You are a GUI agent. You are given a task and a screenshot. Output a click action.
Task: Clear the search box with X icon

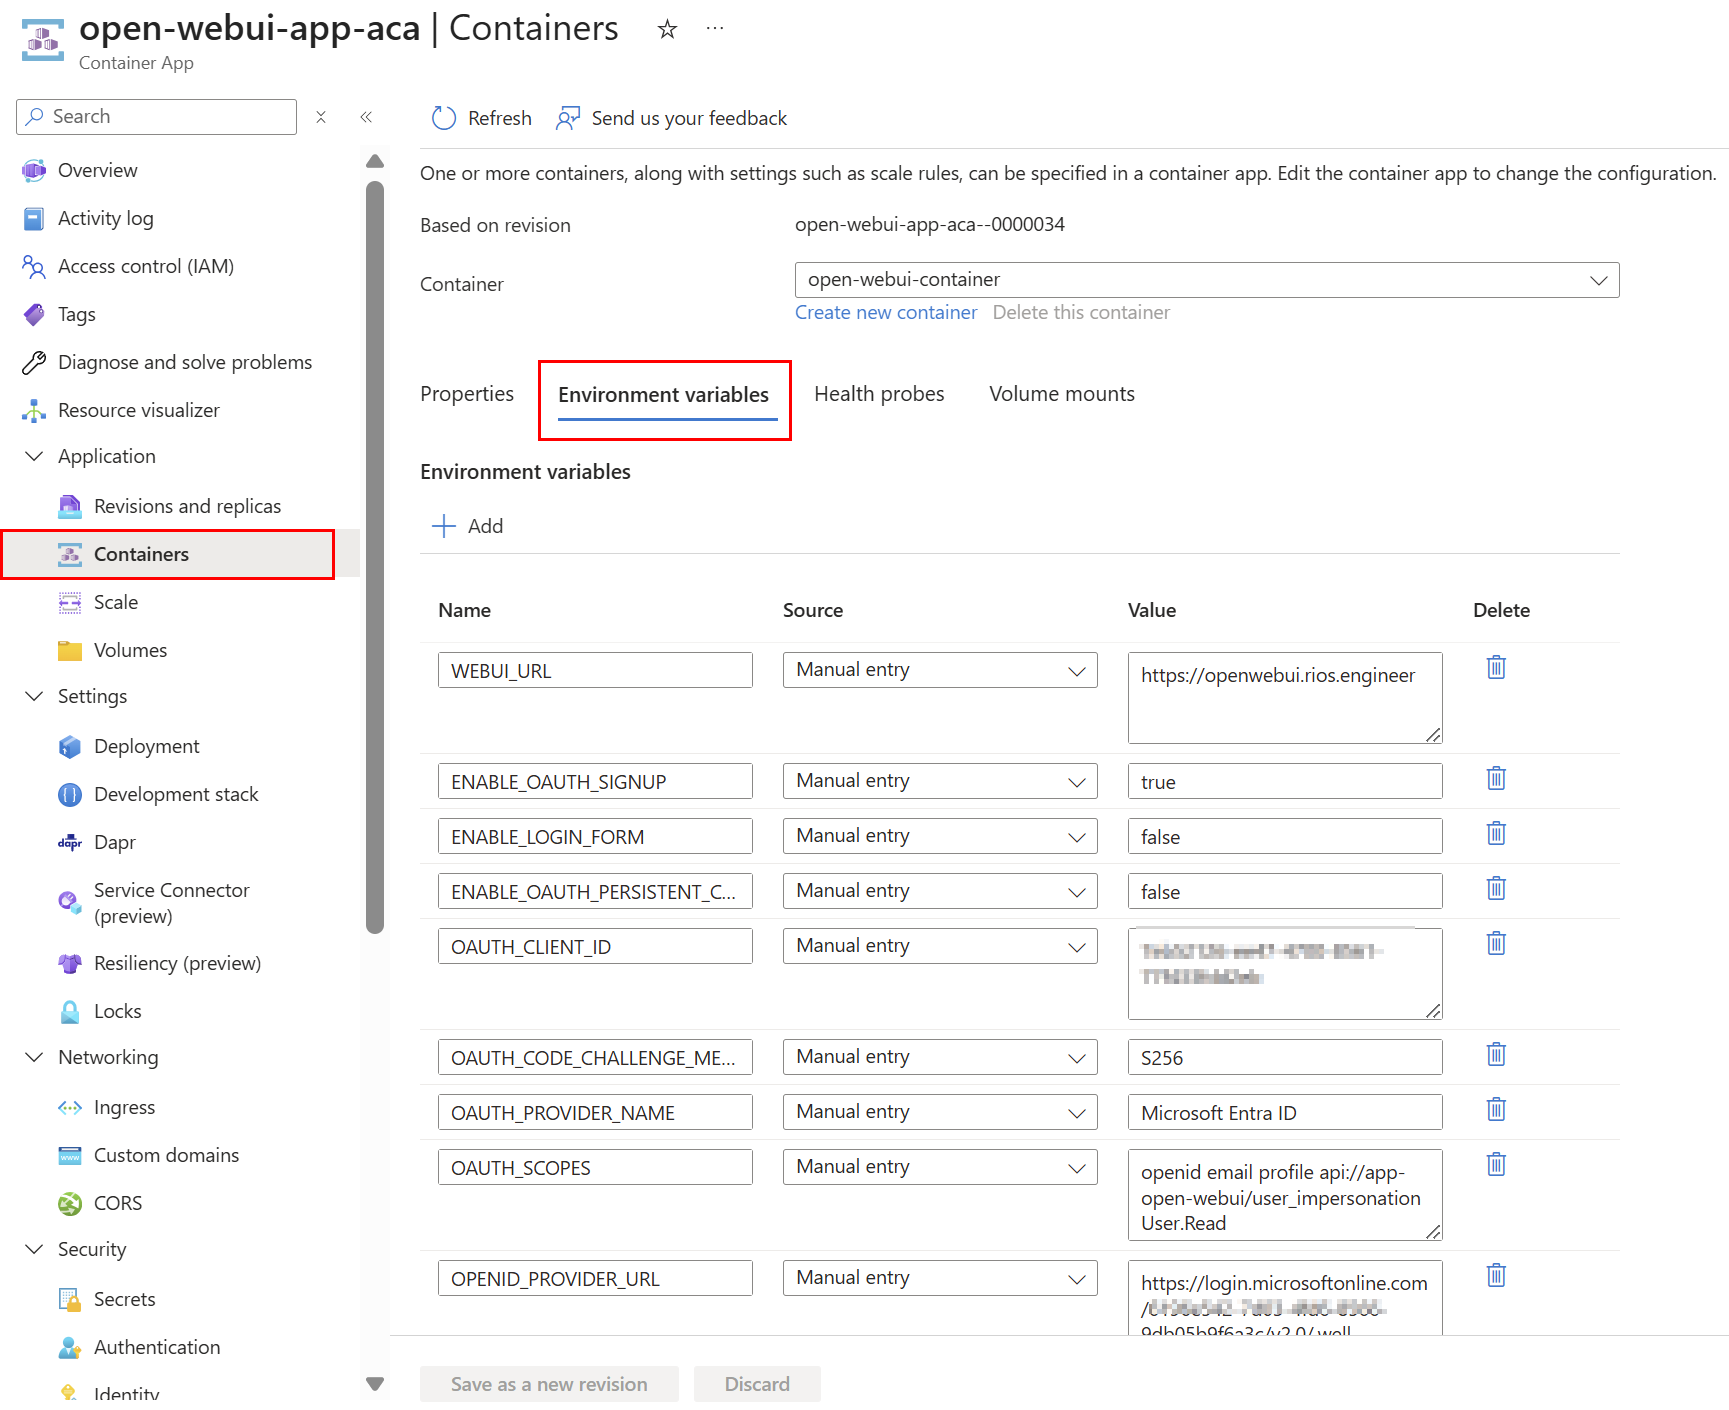click(x=321, y=117)
